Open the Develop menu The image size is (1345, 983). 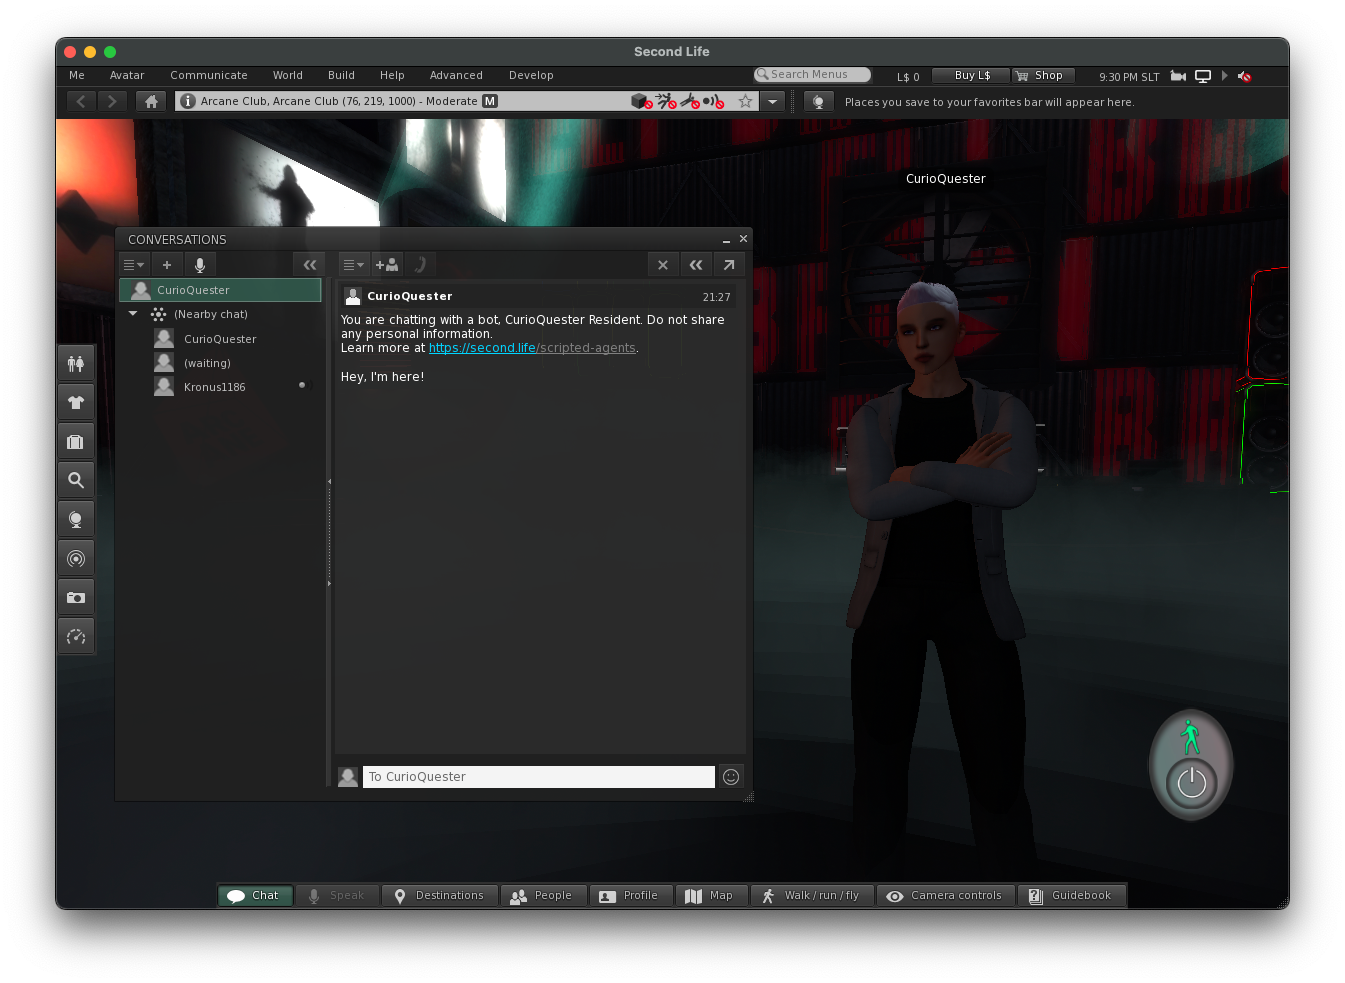point(531,75)
